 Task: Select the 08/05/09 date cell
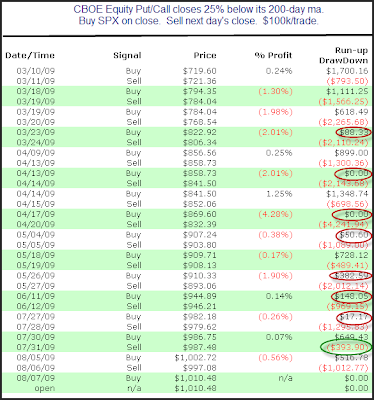pyautogui.click(x=36, y=358)
